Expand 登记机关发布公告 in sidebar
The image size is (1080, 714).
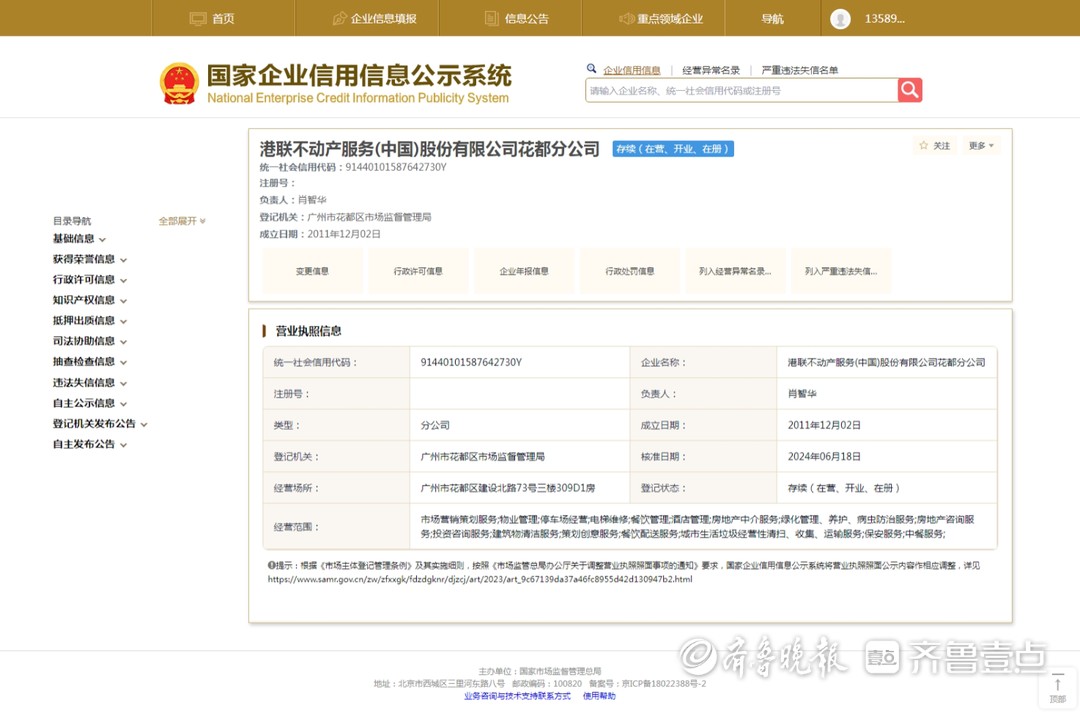pos(100,423)
